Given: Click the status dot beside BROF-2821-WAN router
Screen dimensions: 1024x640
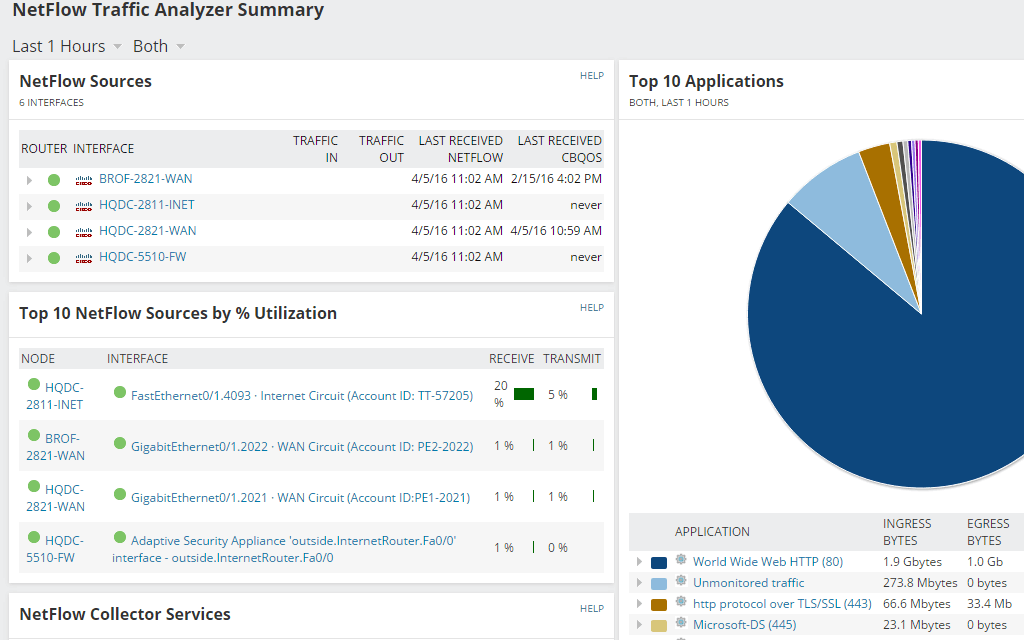Looking at the screenshot, I should coord(54,178).
